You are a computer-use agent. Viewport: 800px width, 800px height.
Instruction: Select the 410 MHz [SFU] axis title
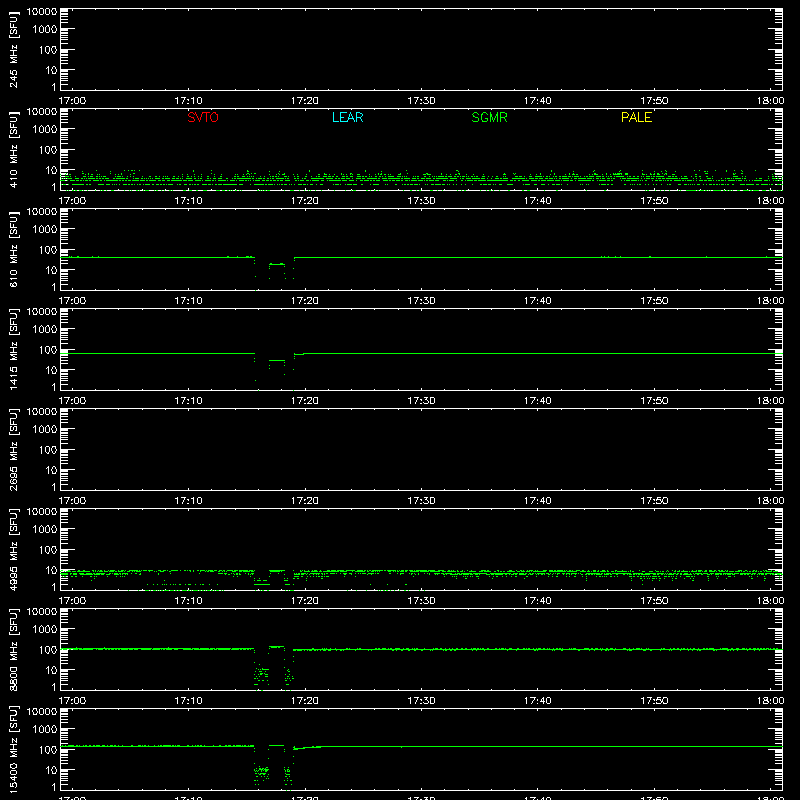[x=13, y=149]
